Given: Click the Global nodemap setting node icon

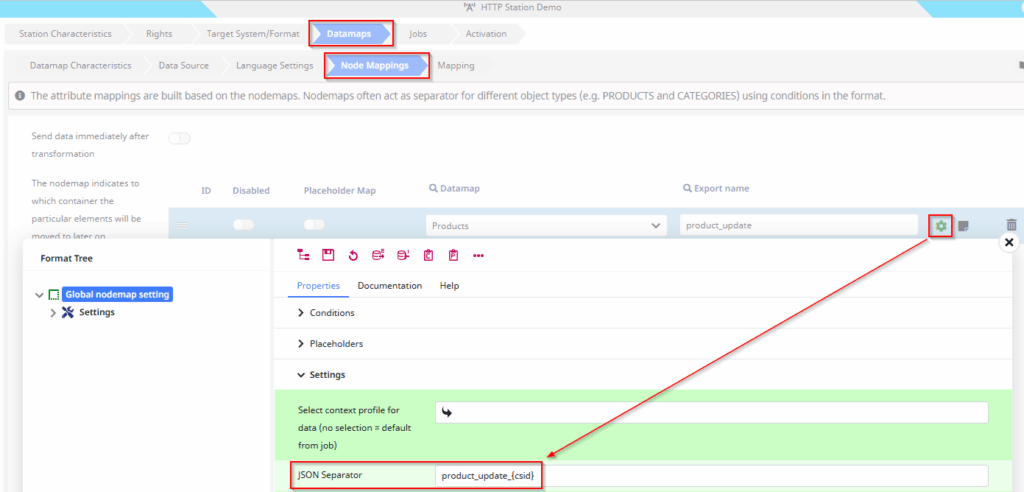Looking at the screenshot, I should [54, 295].
